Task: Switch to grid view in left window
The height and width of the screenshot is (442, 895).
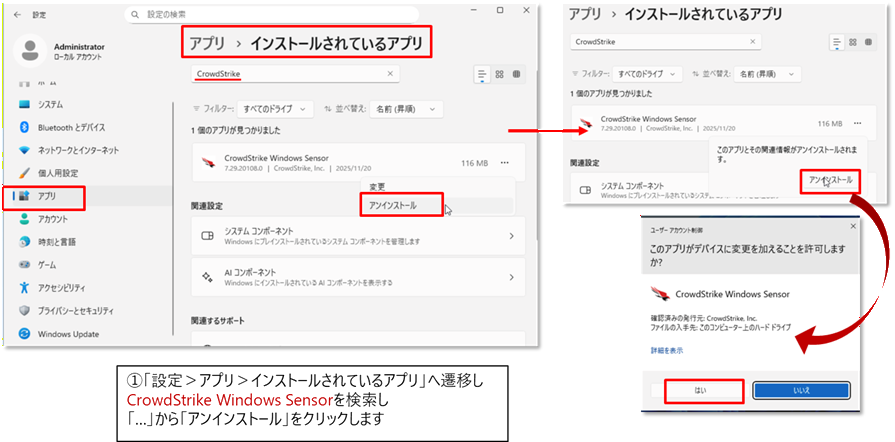Action: point(500,75)
